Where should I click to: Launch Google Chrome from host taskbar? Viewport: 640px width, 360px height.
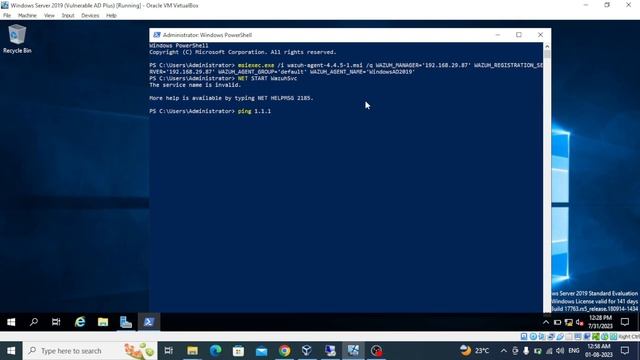click(x=284, y=351)
